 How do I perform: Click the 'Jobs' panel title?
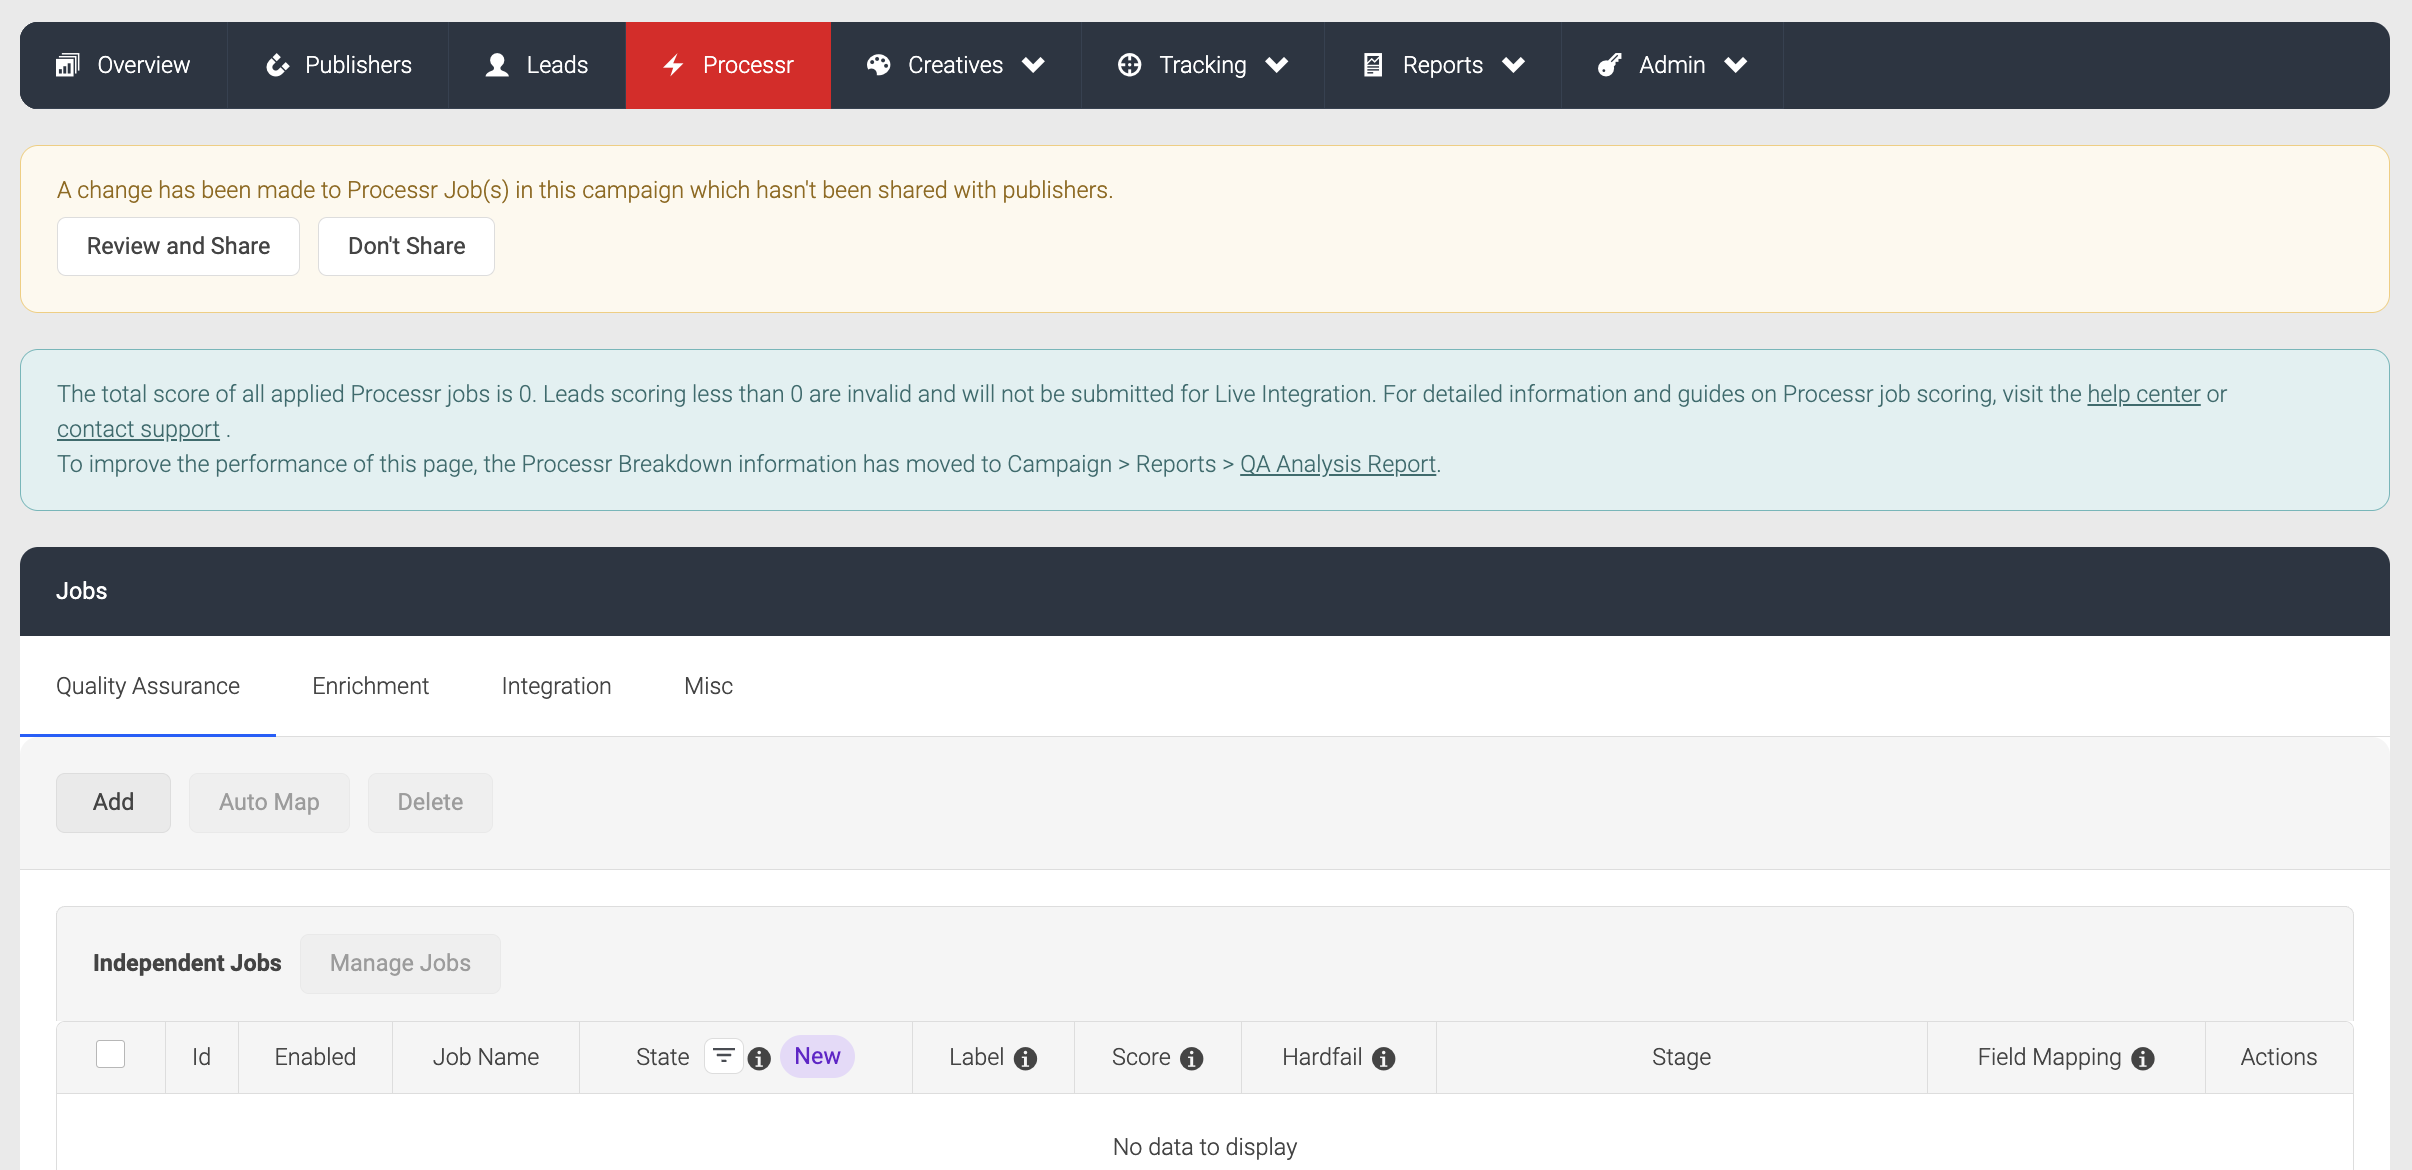[x=81, y=591]
